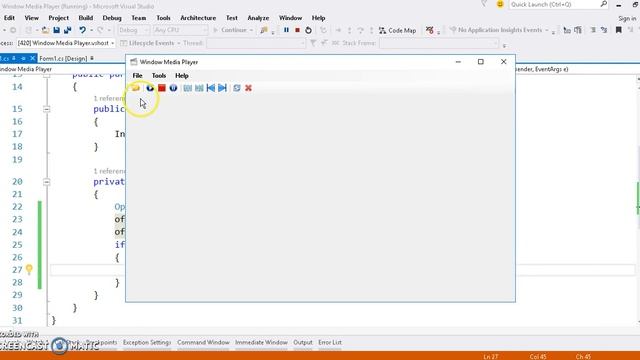The width and height of the screenshot is (640, 360).
Task: Open the Thread dropdown field
Action: coord(256,43)
